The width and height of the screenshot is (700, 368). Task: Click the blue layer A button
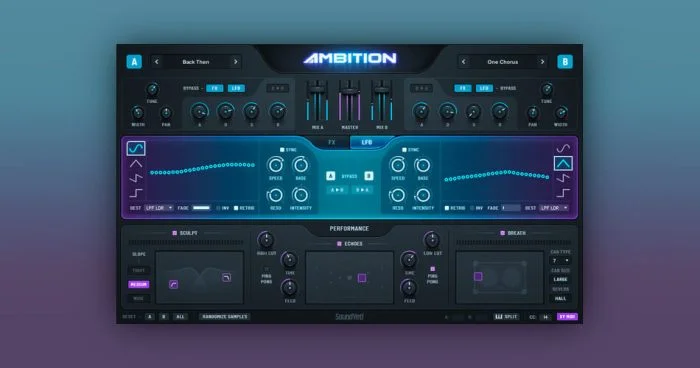coord(134,62)
